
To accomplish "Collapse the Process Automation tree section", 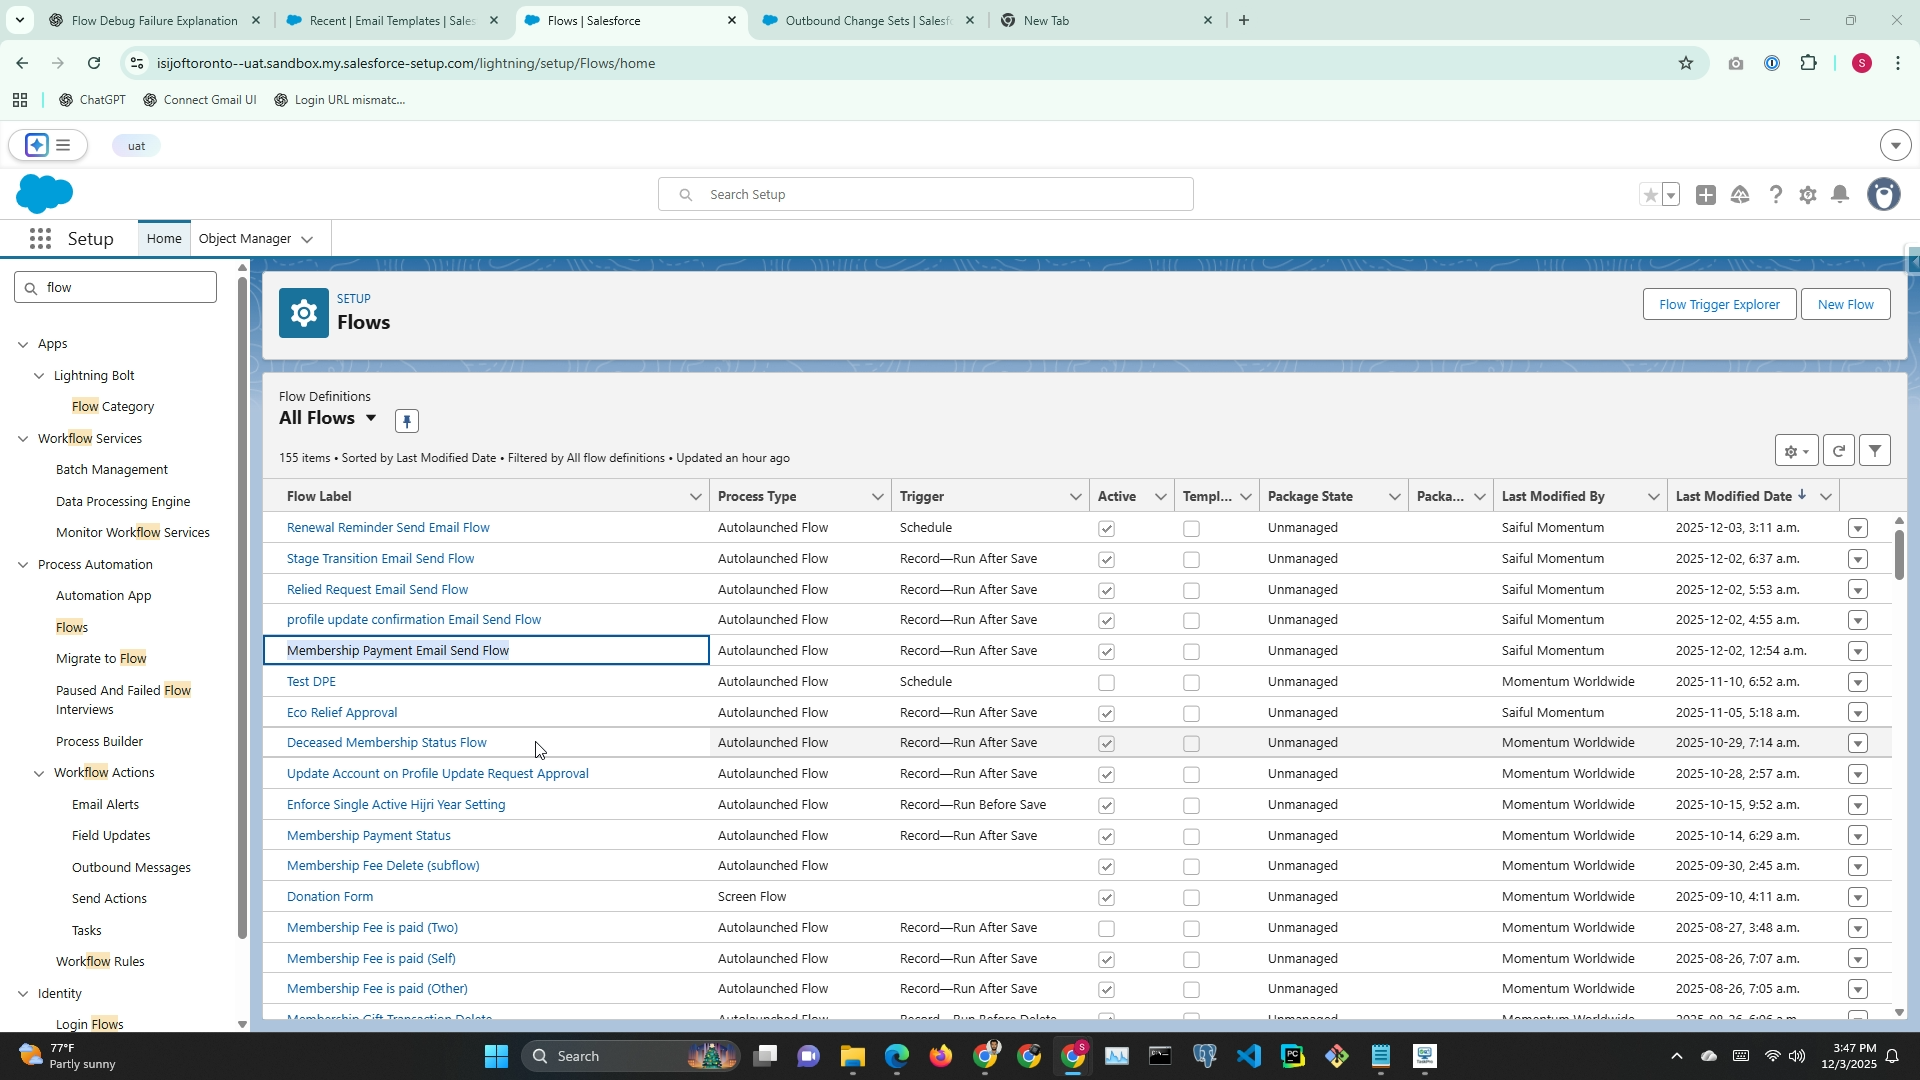I will click(23, 565).
